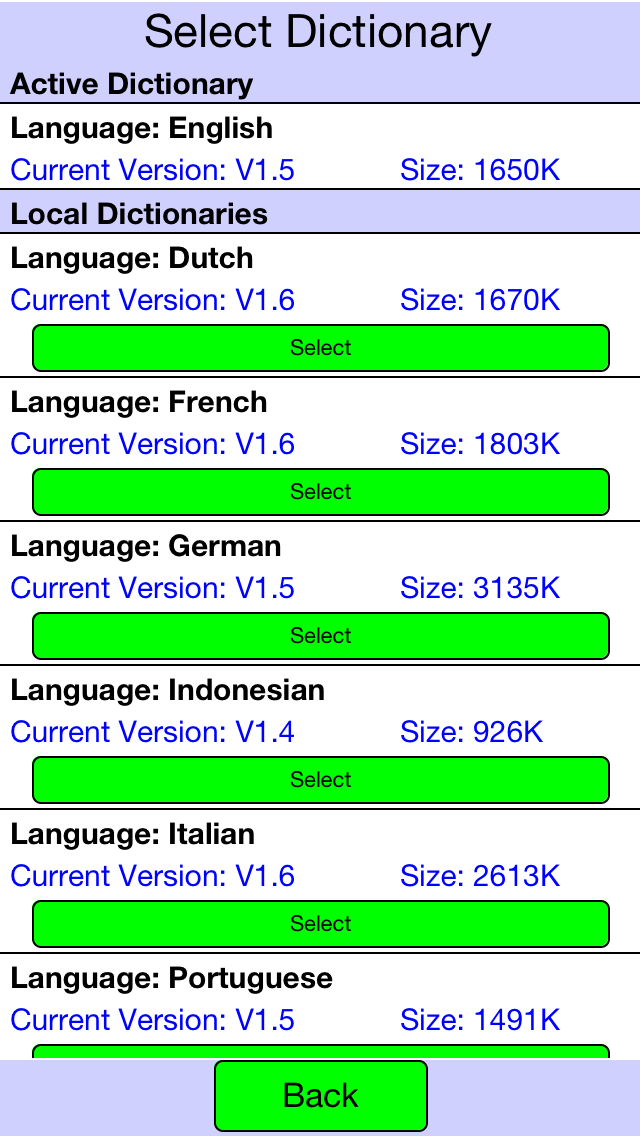Click French 'Current Version: V1.6' text
This screenshot has width=640, height=1136.
pyautogui.click(x=152, y=444)
